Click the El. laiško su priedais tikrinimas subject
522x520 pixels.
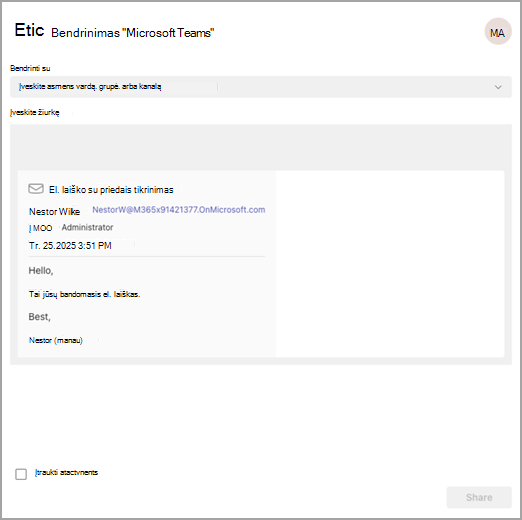pyautogui.click(x=111, y=190)
